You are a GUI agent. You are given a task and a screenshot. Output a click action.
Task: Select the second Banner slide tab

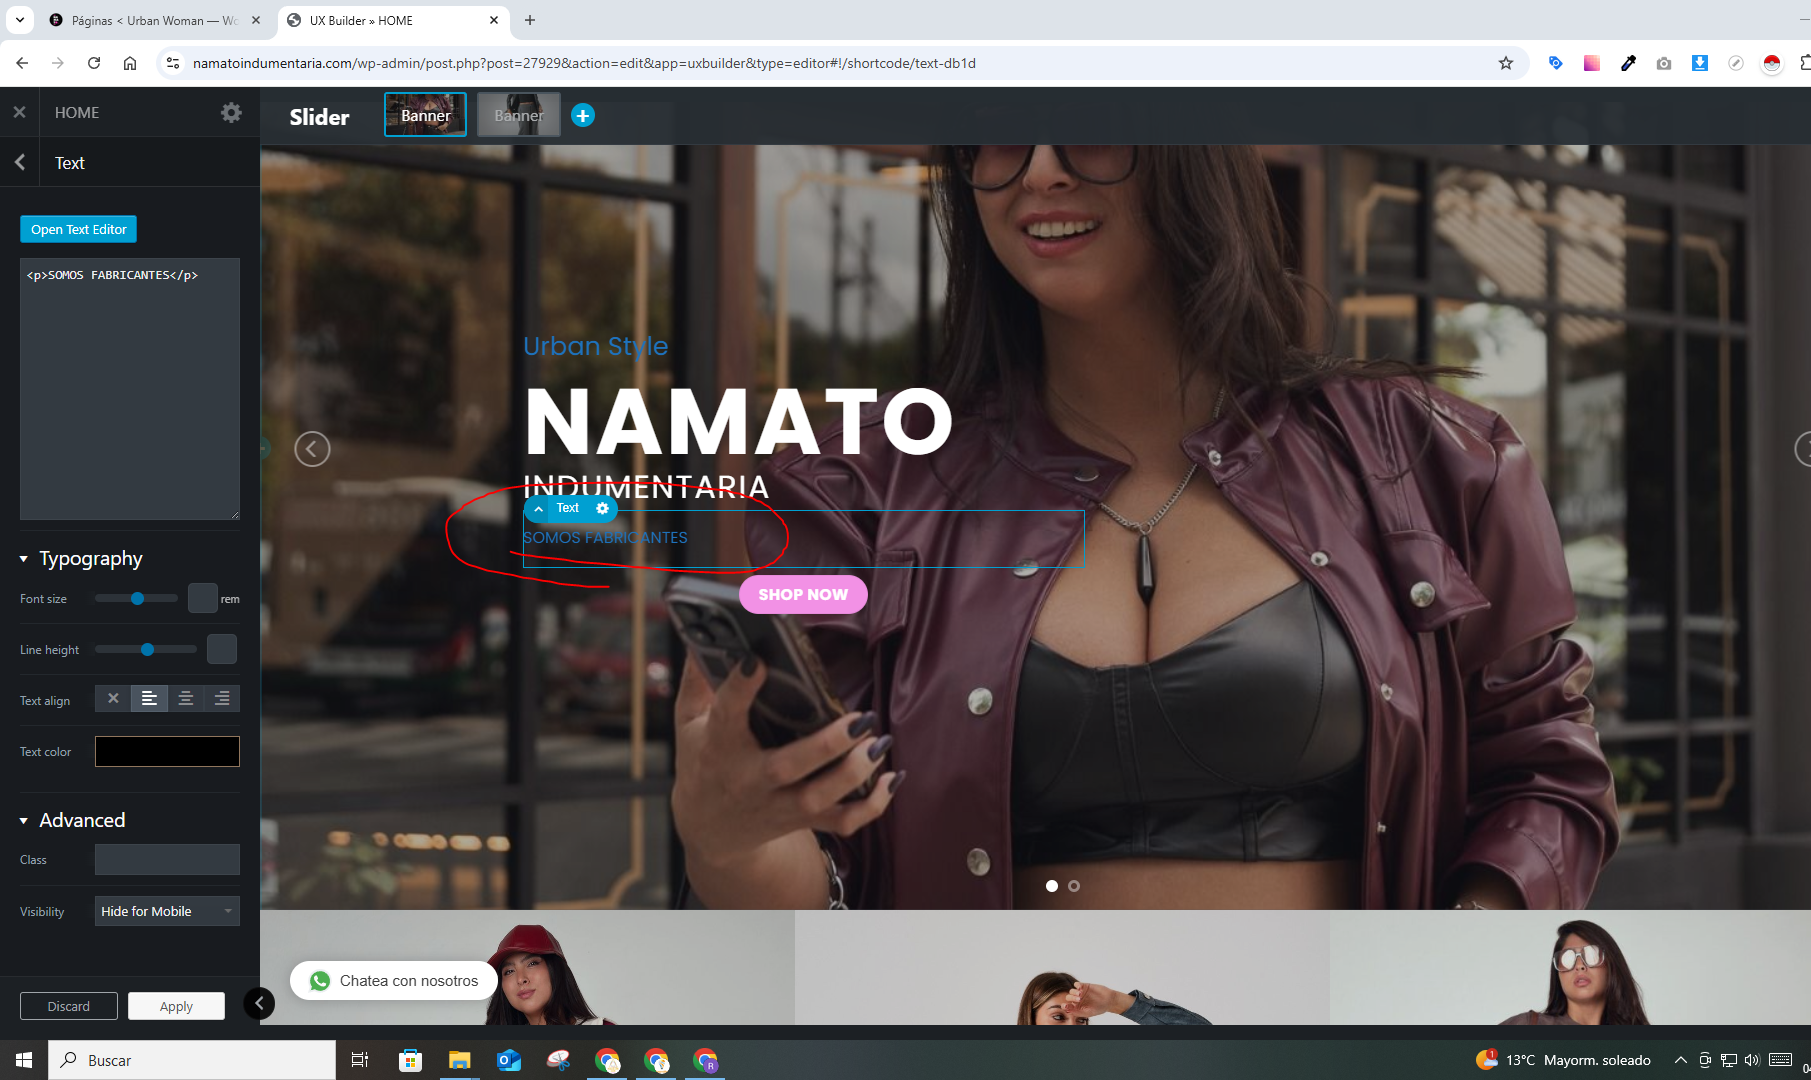[518, 115]
